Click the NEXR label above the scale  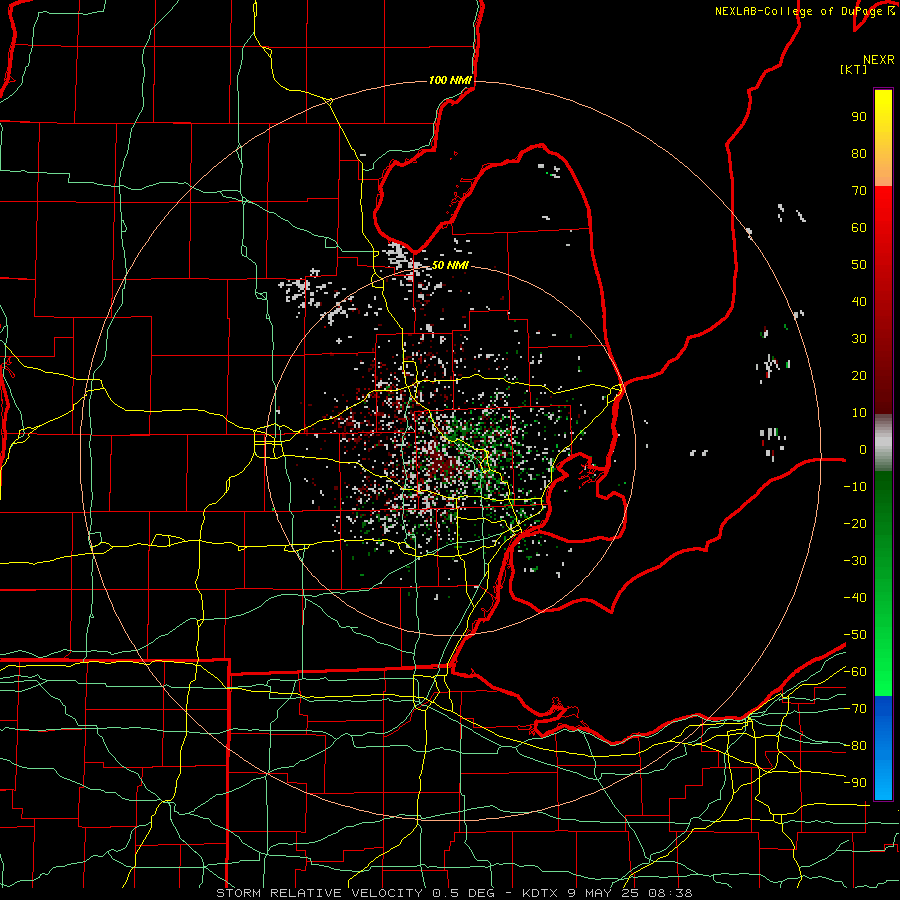[x=879, y=59]
